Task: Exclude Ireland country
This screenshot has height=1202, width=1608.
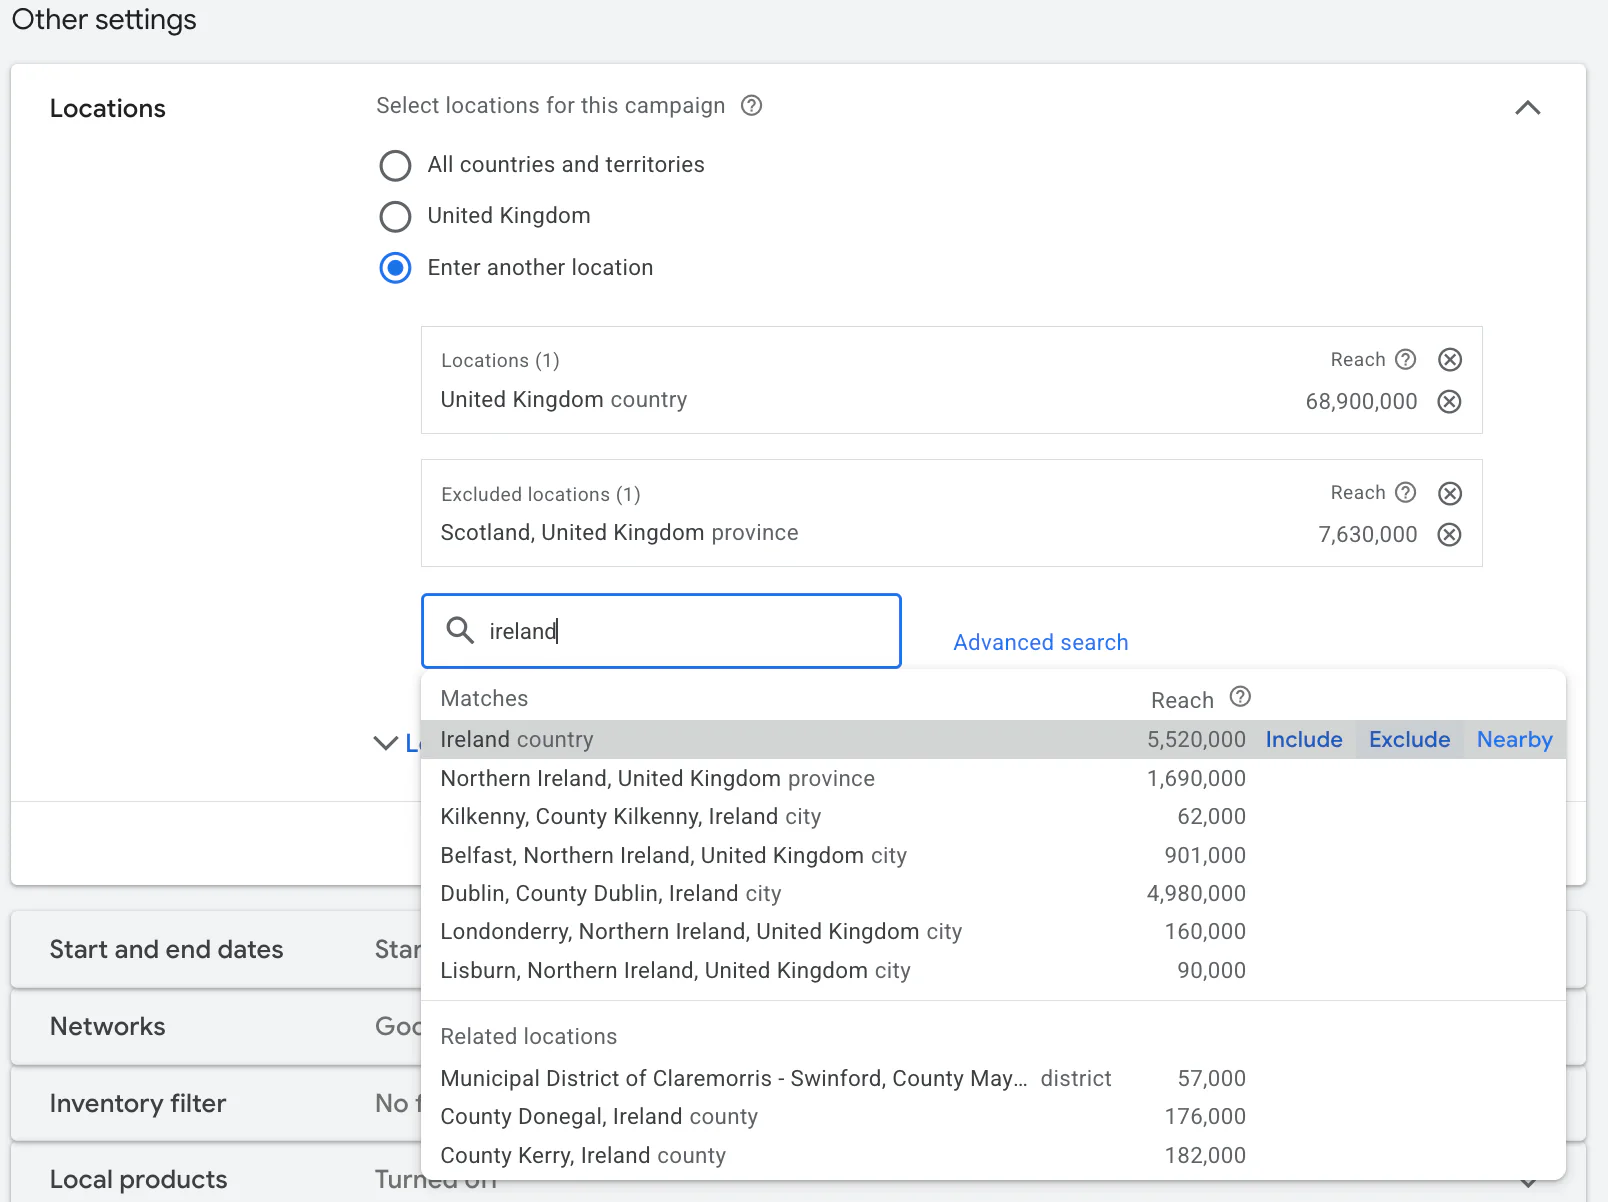Action: pos(1409,740)
